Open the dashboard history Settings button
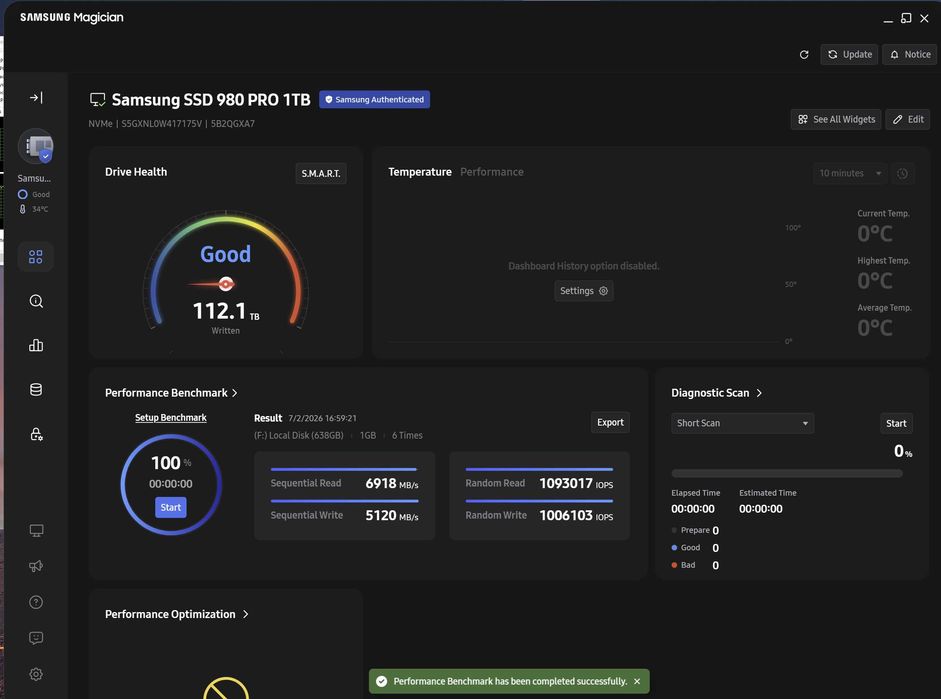The image size is (941, 699). (x=583, y=291)
